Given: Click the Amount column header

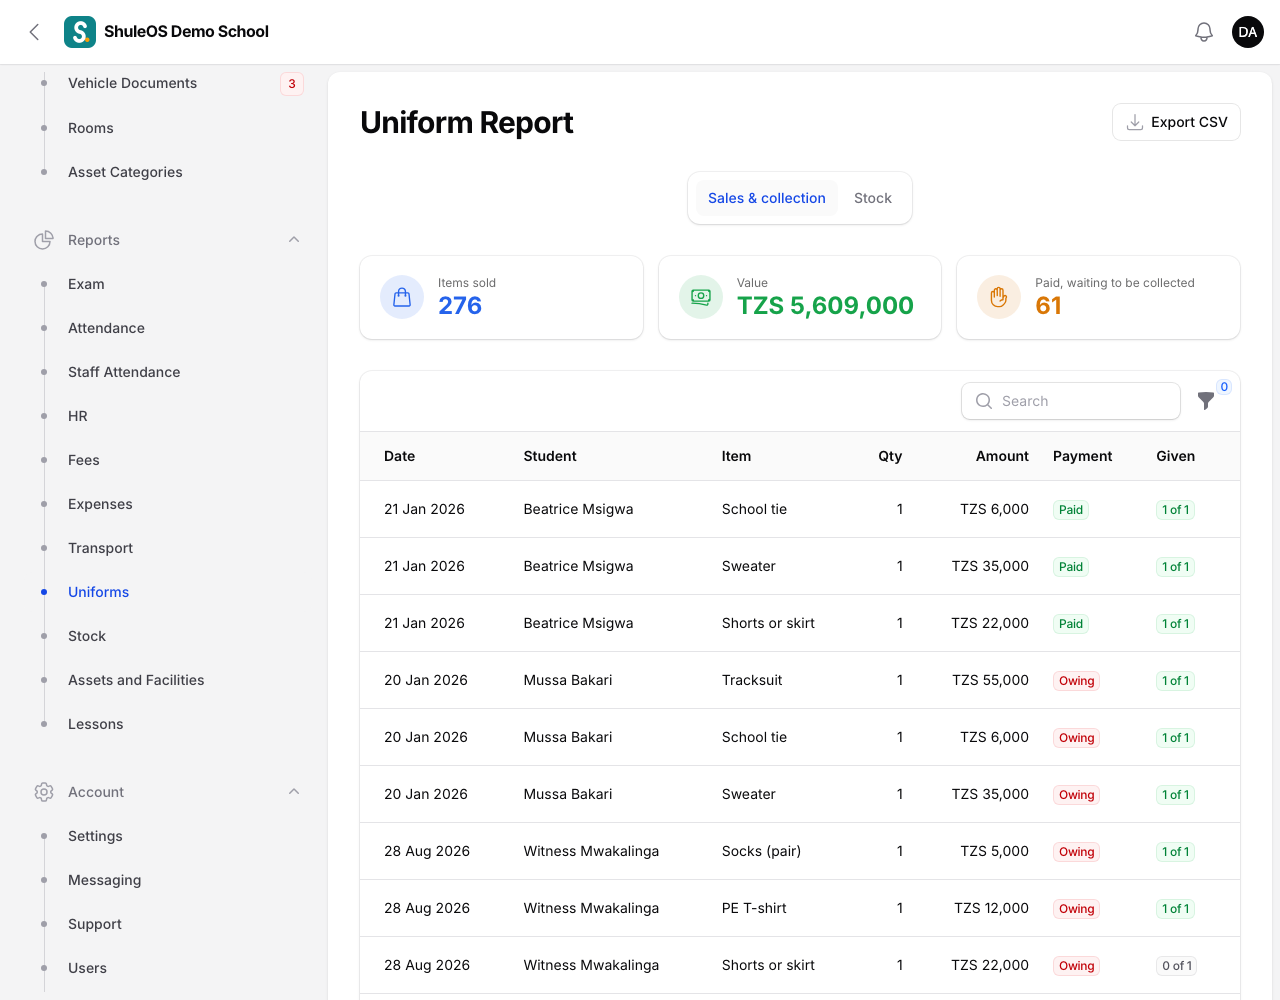Looking at the screenshot, I should point(1002,456).
